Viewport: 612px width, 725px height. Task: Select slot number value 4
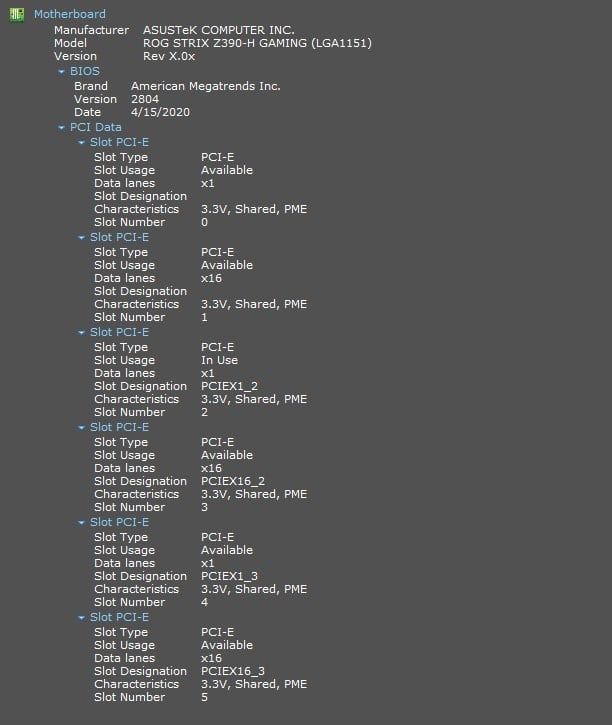point(204,602)
